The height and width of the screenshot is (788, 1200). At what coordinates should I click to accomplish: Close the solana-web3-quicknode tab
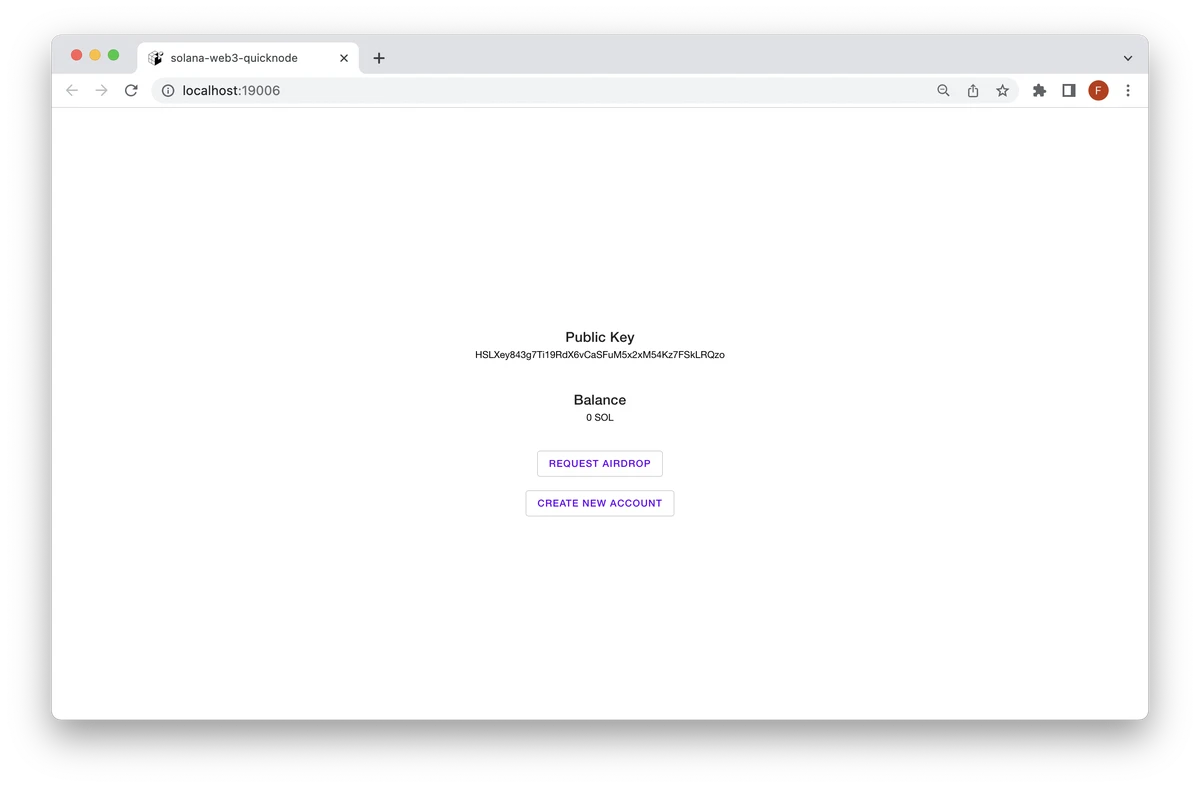[x=345, y=58]
